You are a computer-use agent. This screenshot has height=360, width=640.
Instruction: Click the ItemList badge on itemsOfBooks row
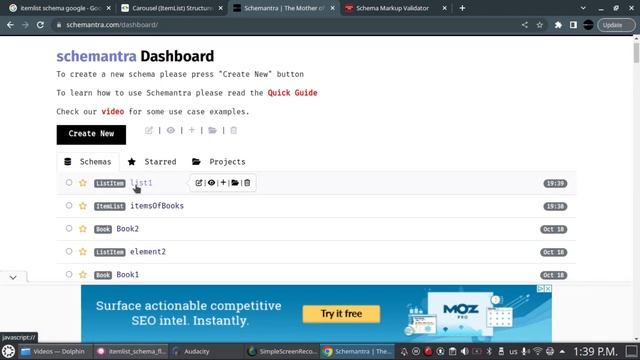coord(110,206)
